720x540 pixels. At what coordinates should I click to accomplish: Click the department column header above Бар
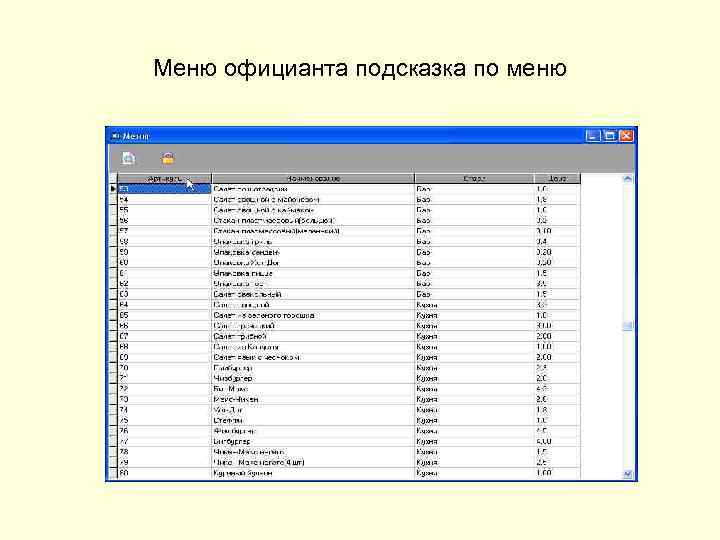click(x=474, y=178)
